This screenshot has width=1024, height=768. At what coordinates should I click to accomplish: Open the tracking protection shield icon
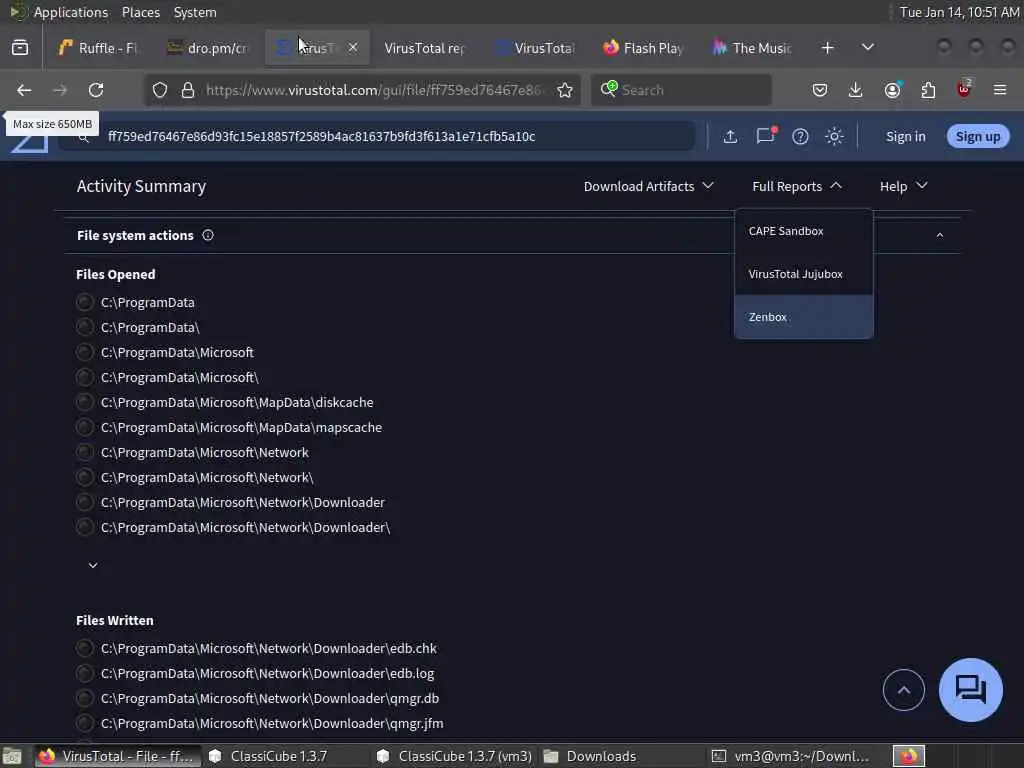tap(160, 90)
